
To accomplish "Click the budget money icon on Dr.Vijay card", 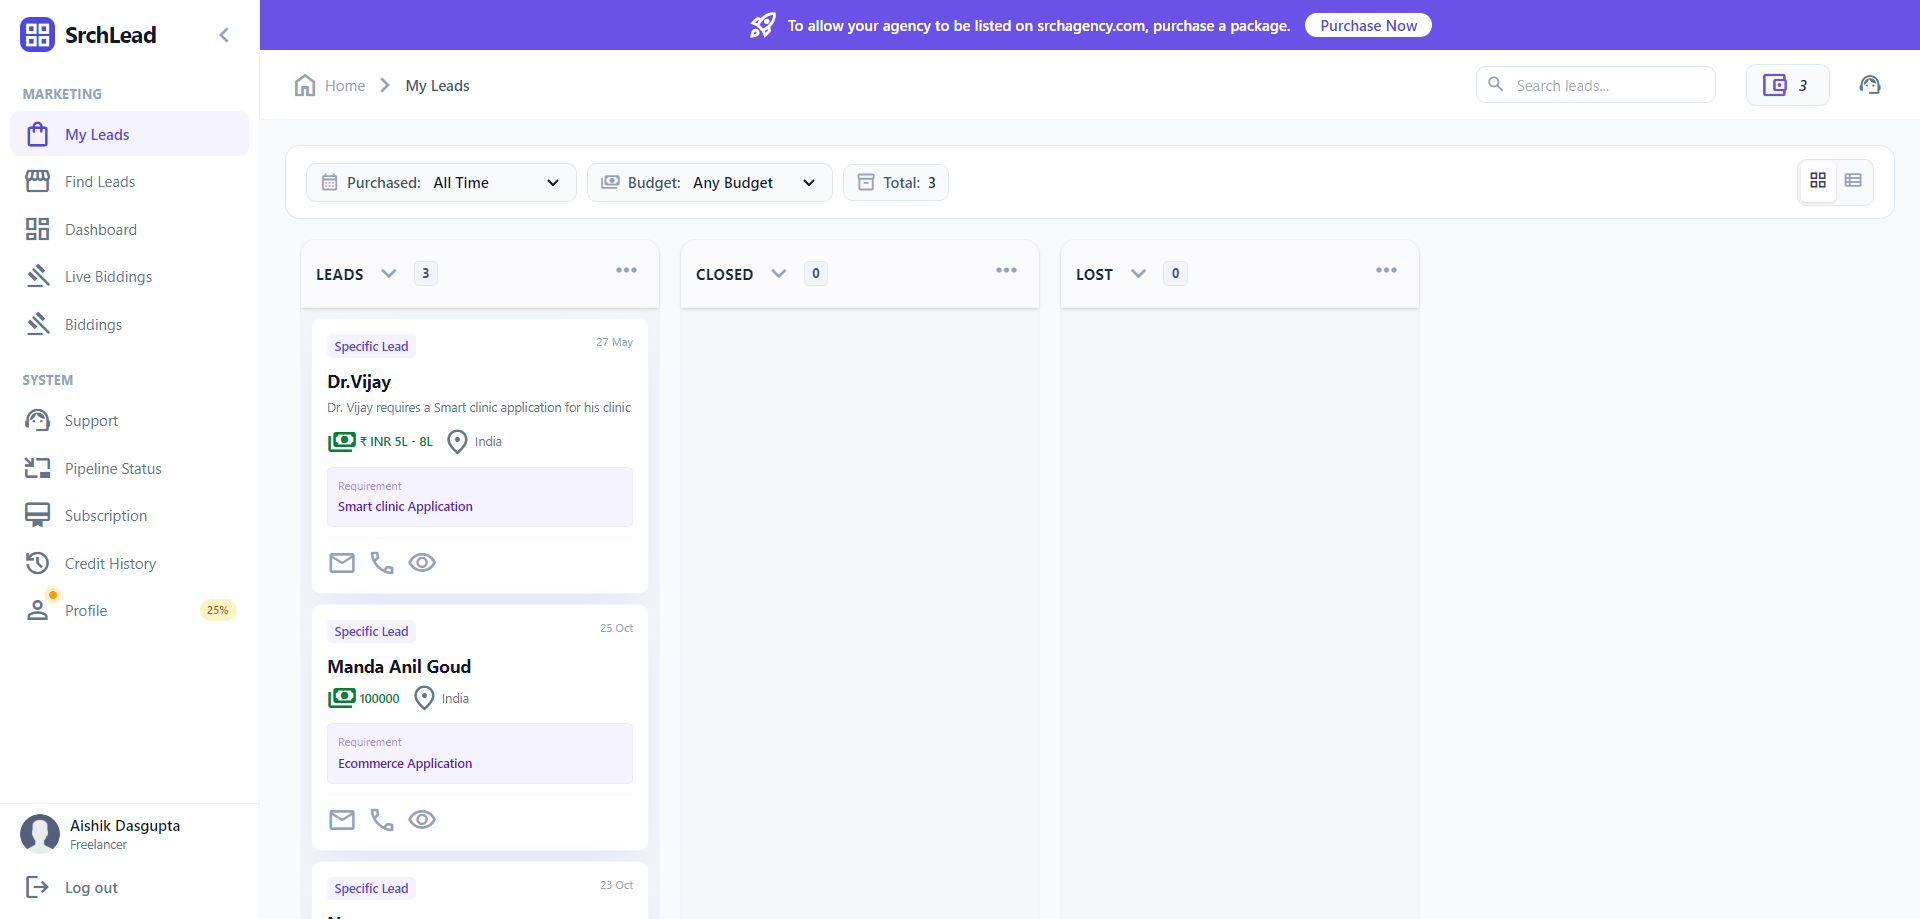I will coord(342,441).
